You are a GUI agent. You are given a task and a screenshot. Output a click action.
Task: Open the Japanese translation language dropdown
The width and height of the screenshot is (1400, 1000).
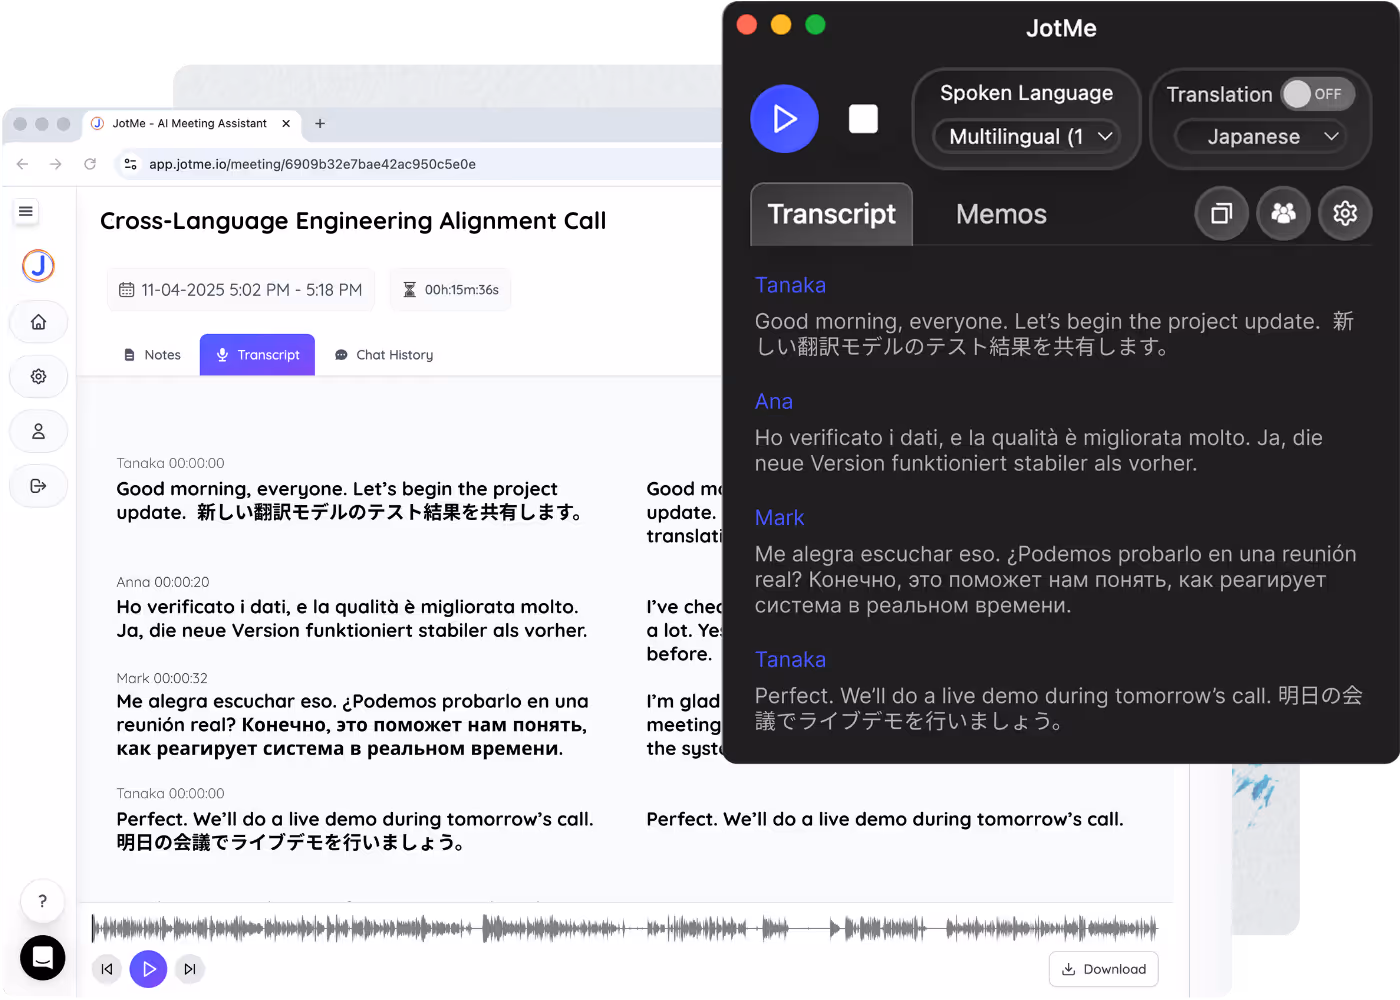click(x=1260, y=137)
